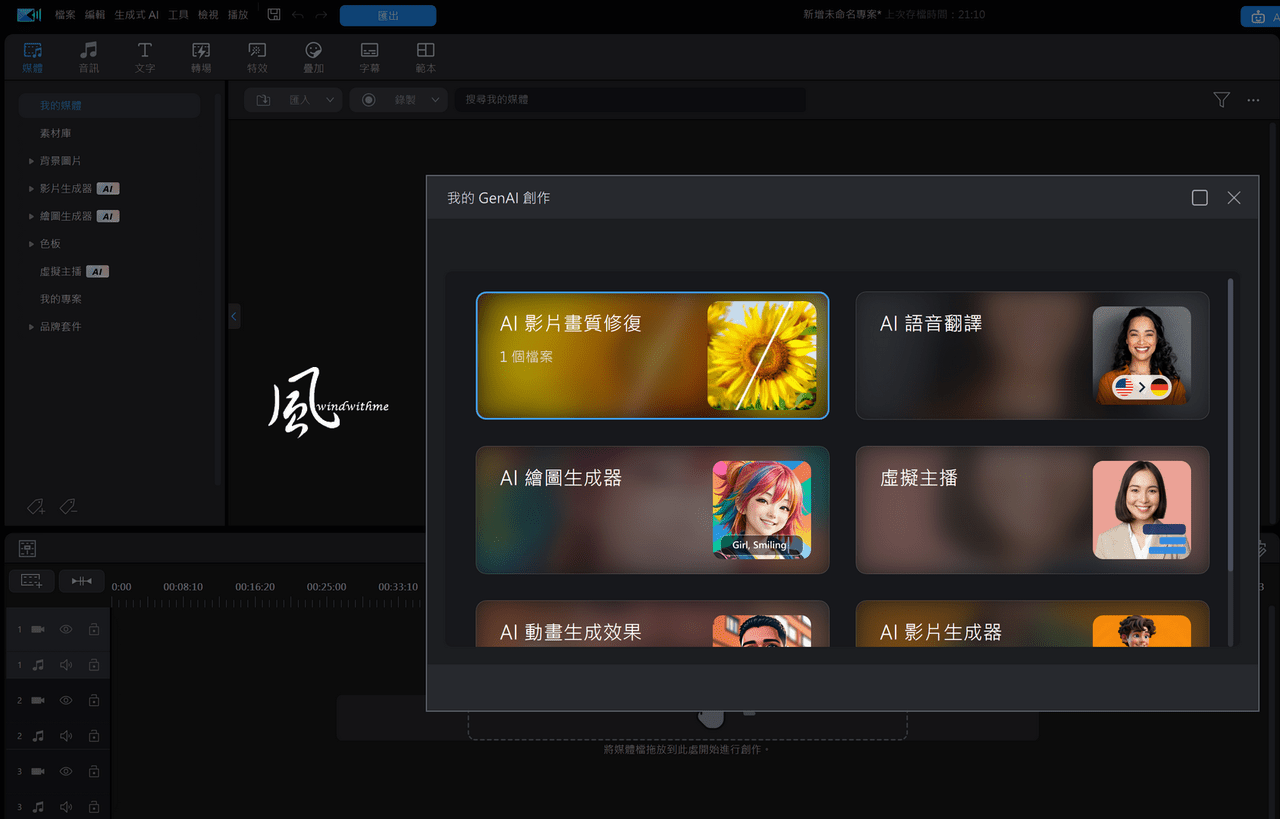Click the filter funnel icon in media library

pos(1221,100)
